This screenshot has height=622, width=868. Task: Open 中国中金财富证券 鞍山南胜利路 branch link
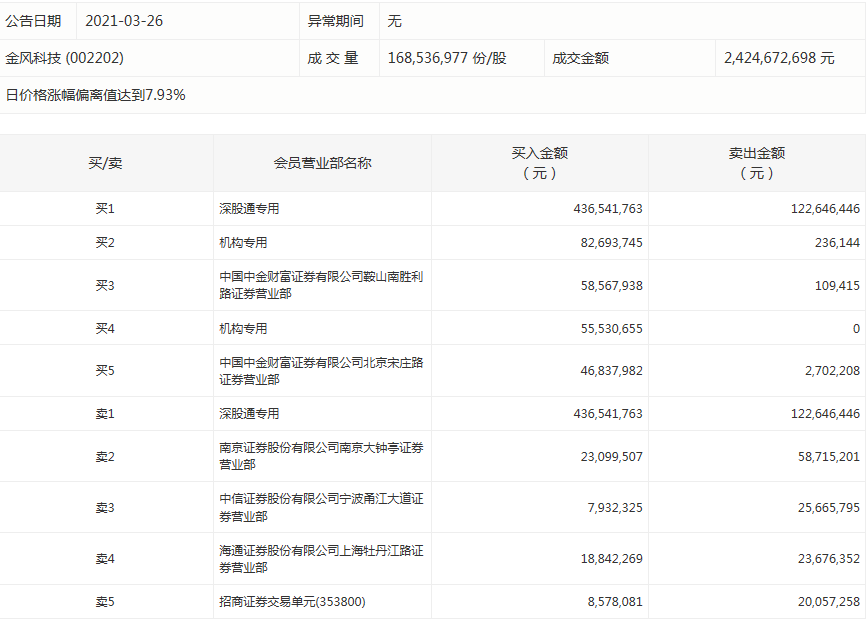[321, 285]
